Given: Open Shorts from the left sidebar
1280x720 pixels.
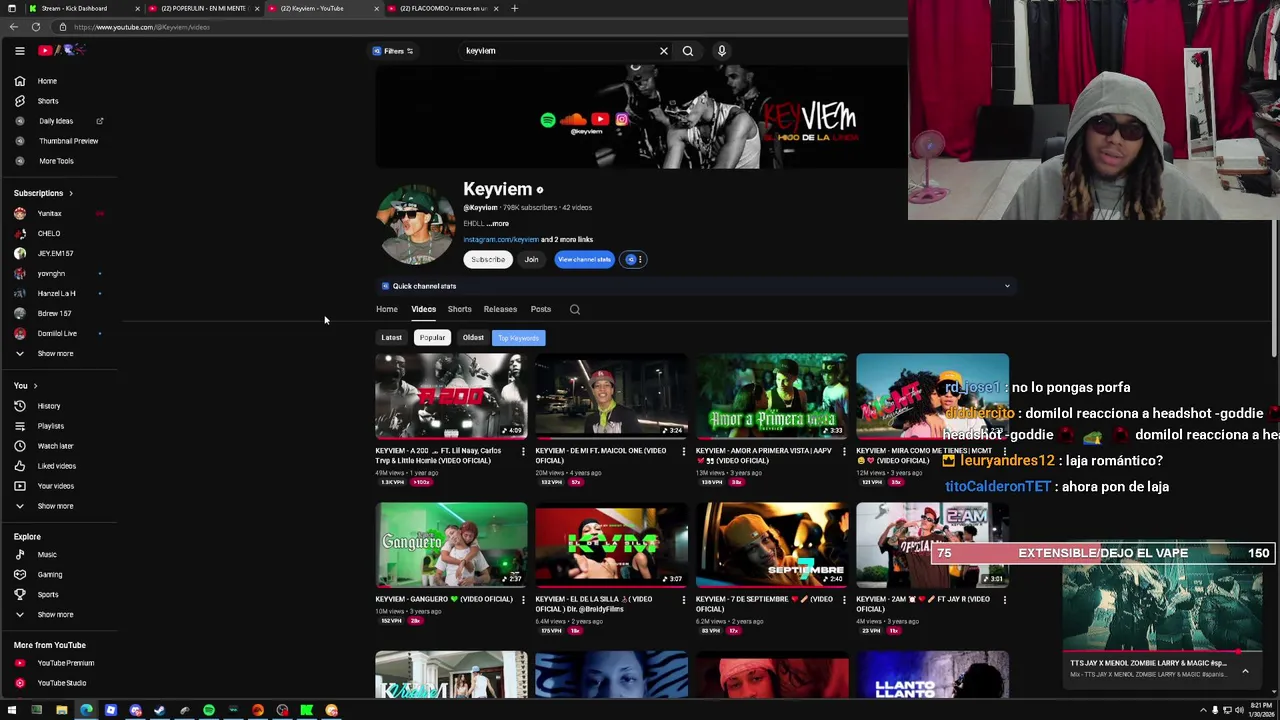Looking at the screenshot, I should (x=48, y=101).
